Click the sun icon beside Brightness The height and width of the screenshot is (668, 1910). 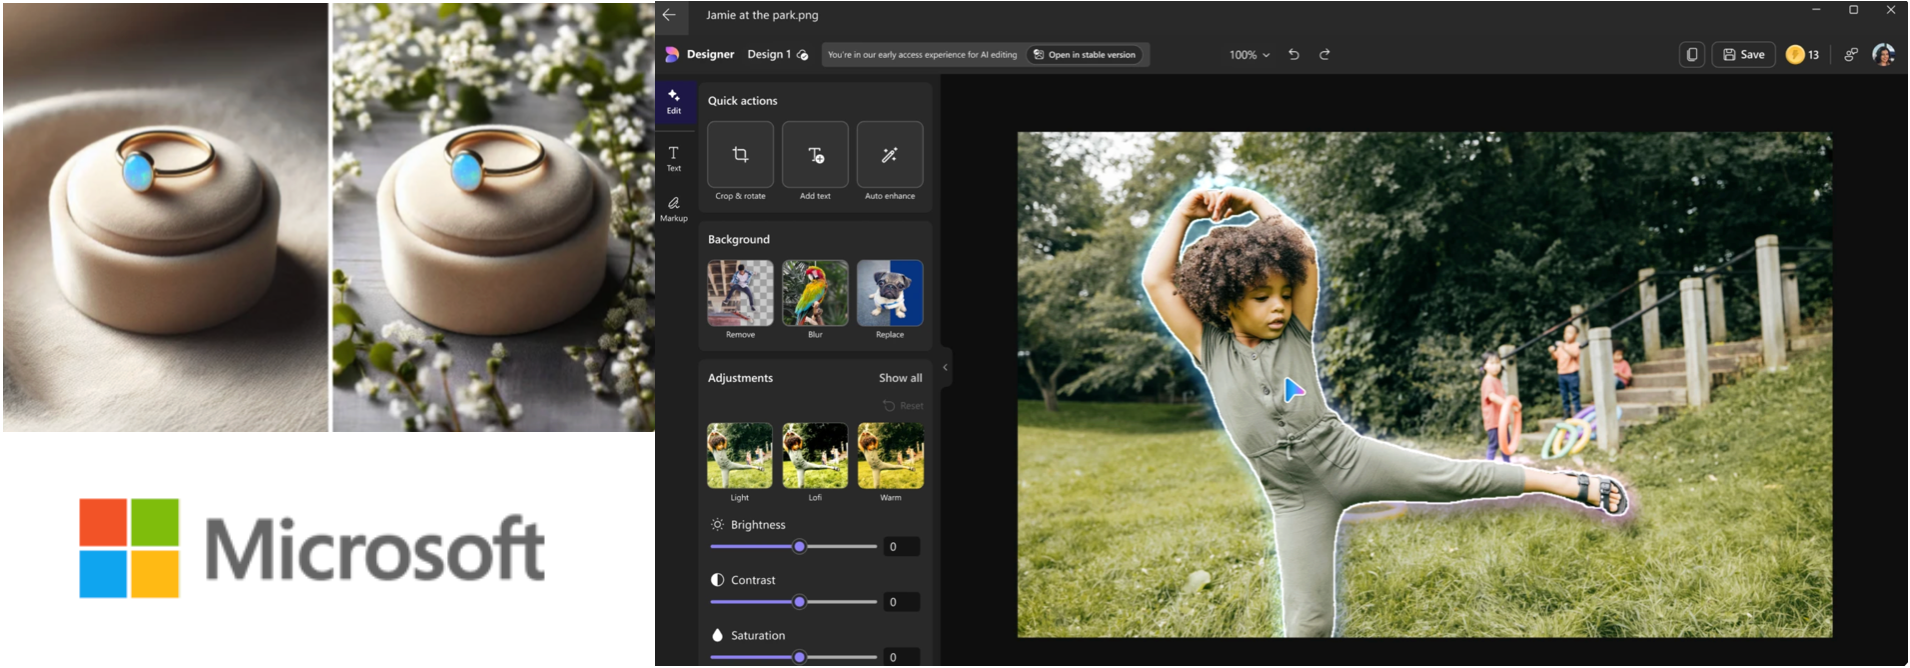(717, 524)
